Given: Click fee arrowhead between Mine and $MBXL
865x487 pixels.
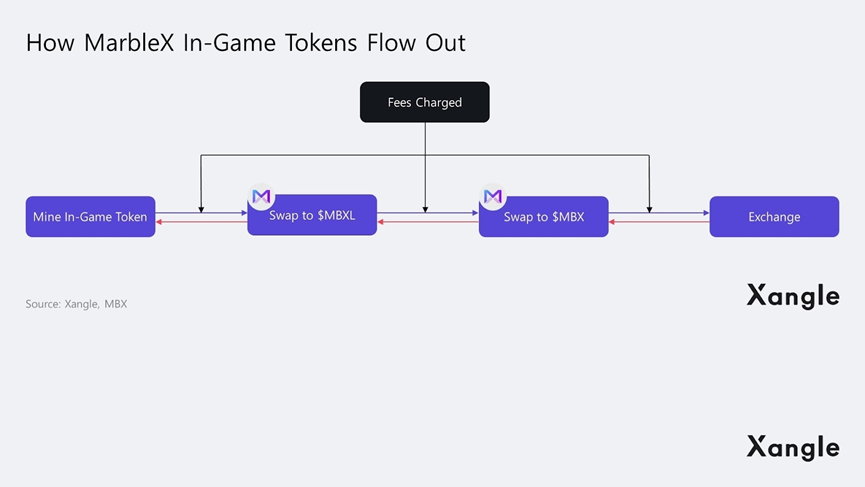Looking at the screenshot, I should click(201, 208).
